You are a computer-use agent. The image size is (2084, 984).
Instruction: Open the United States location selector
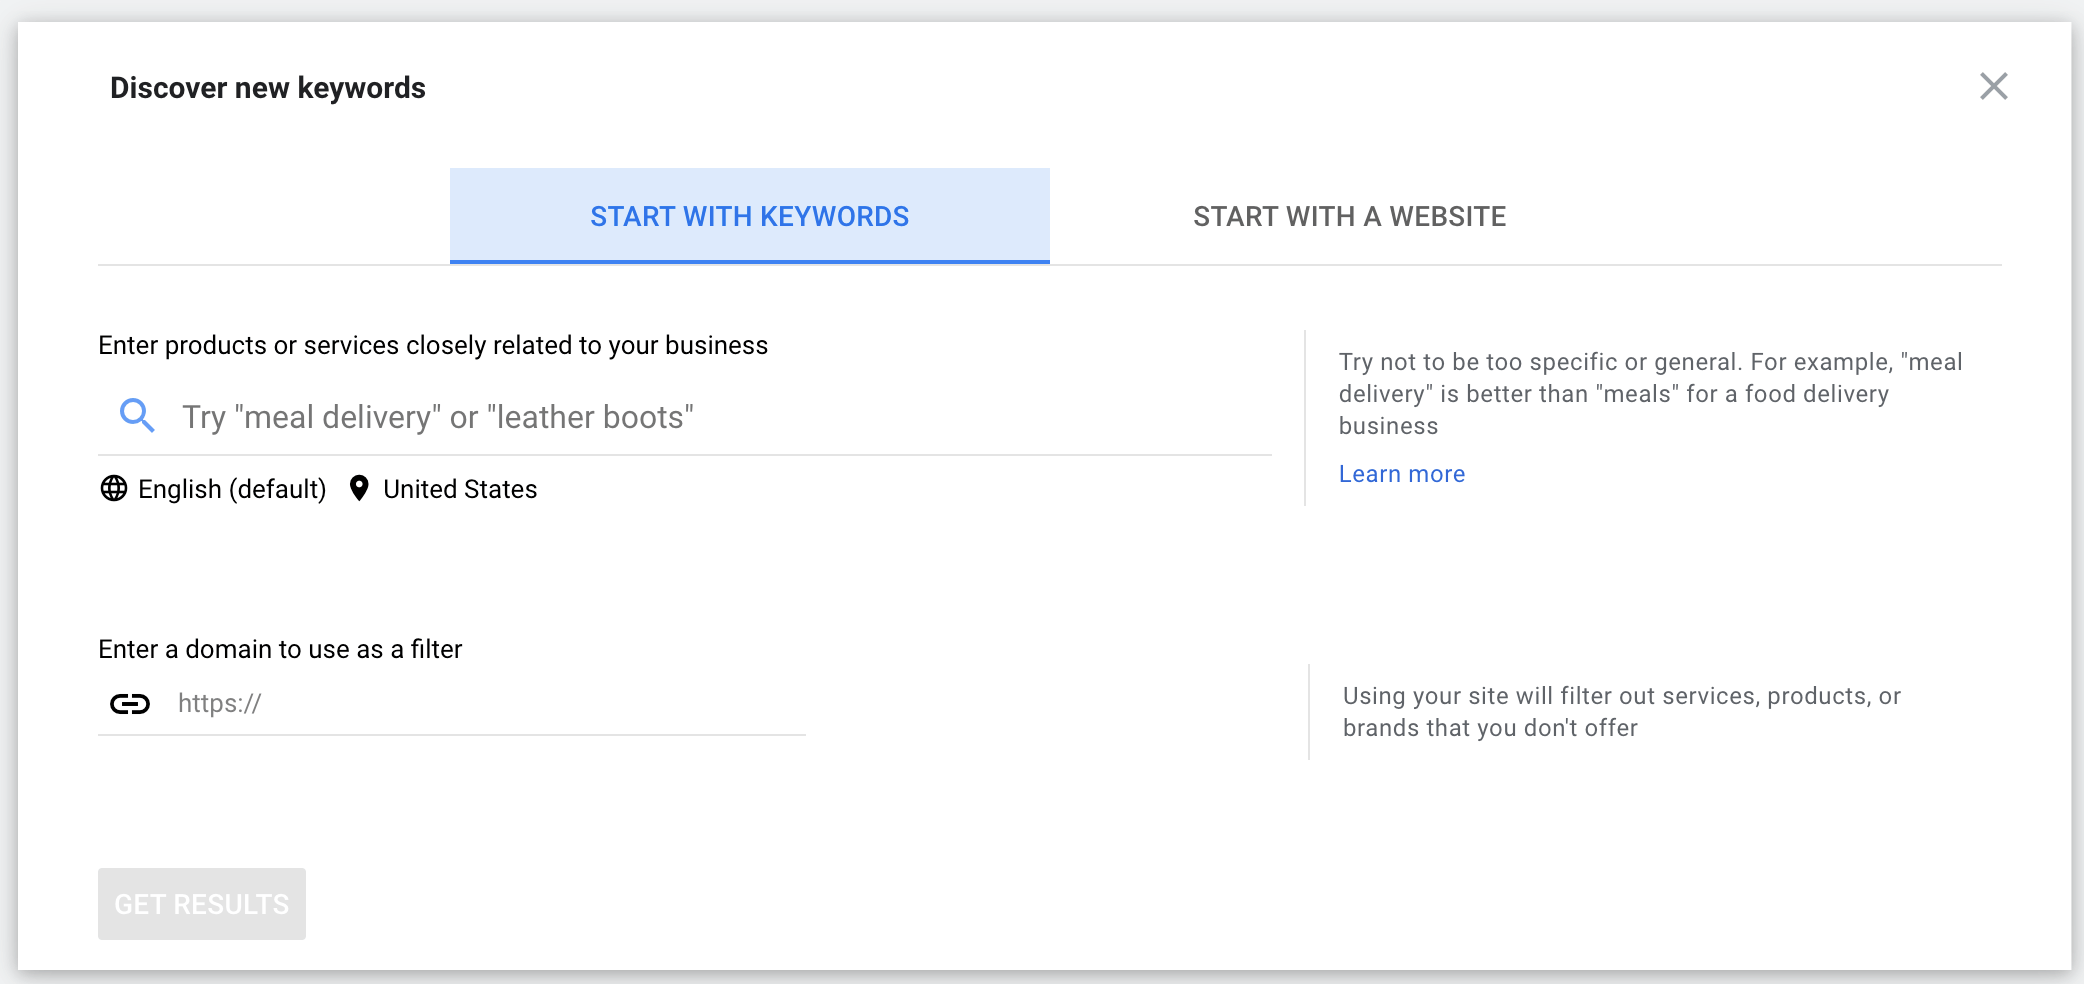pos(460,489)
